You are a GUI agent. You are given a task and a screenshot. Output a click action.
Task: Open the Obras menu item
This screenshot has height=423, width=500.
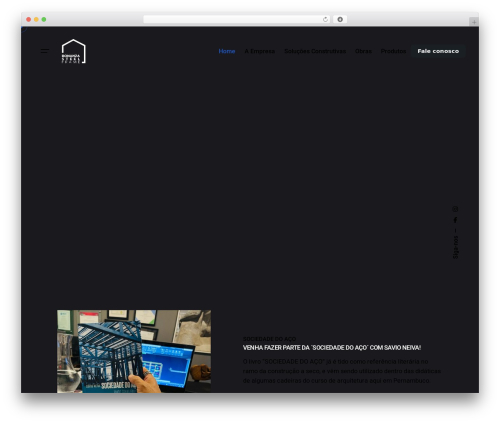click(x=363, y=51)
